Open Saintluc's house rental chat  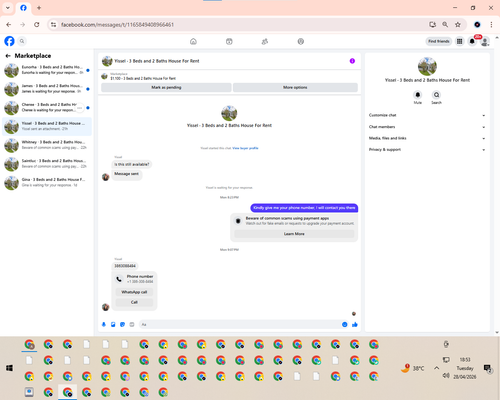pyautogui.click(x=47, y=164)
